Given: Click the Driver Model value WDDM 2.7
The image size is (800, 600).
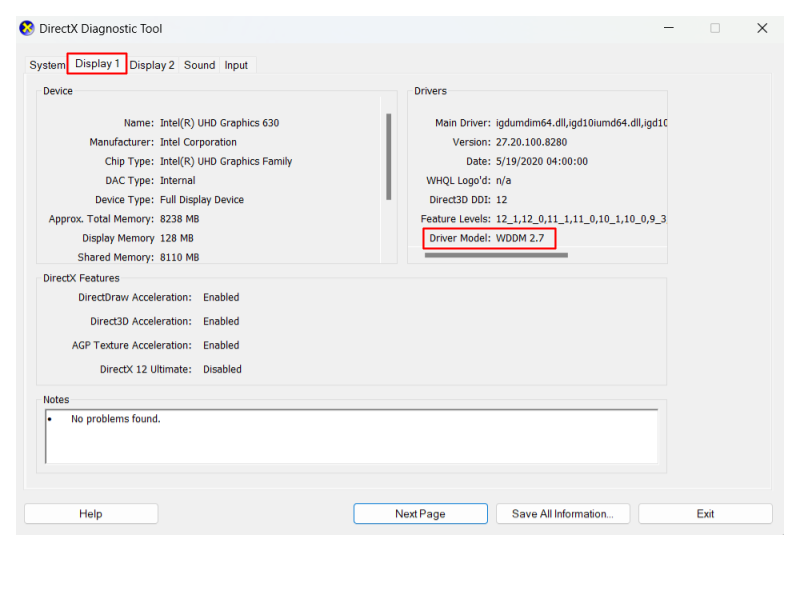Looking at the screenshot, I should pos(520,238).
